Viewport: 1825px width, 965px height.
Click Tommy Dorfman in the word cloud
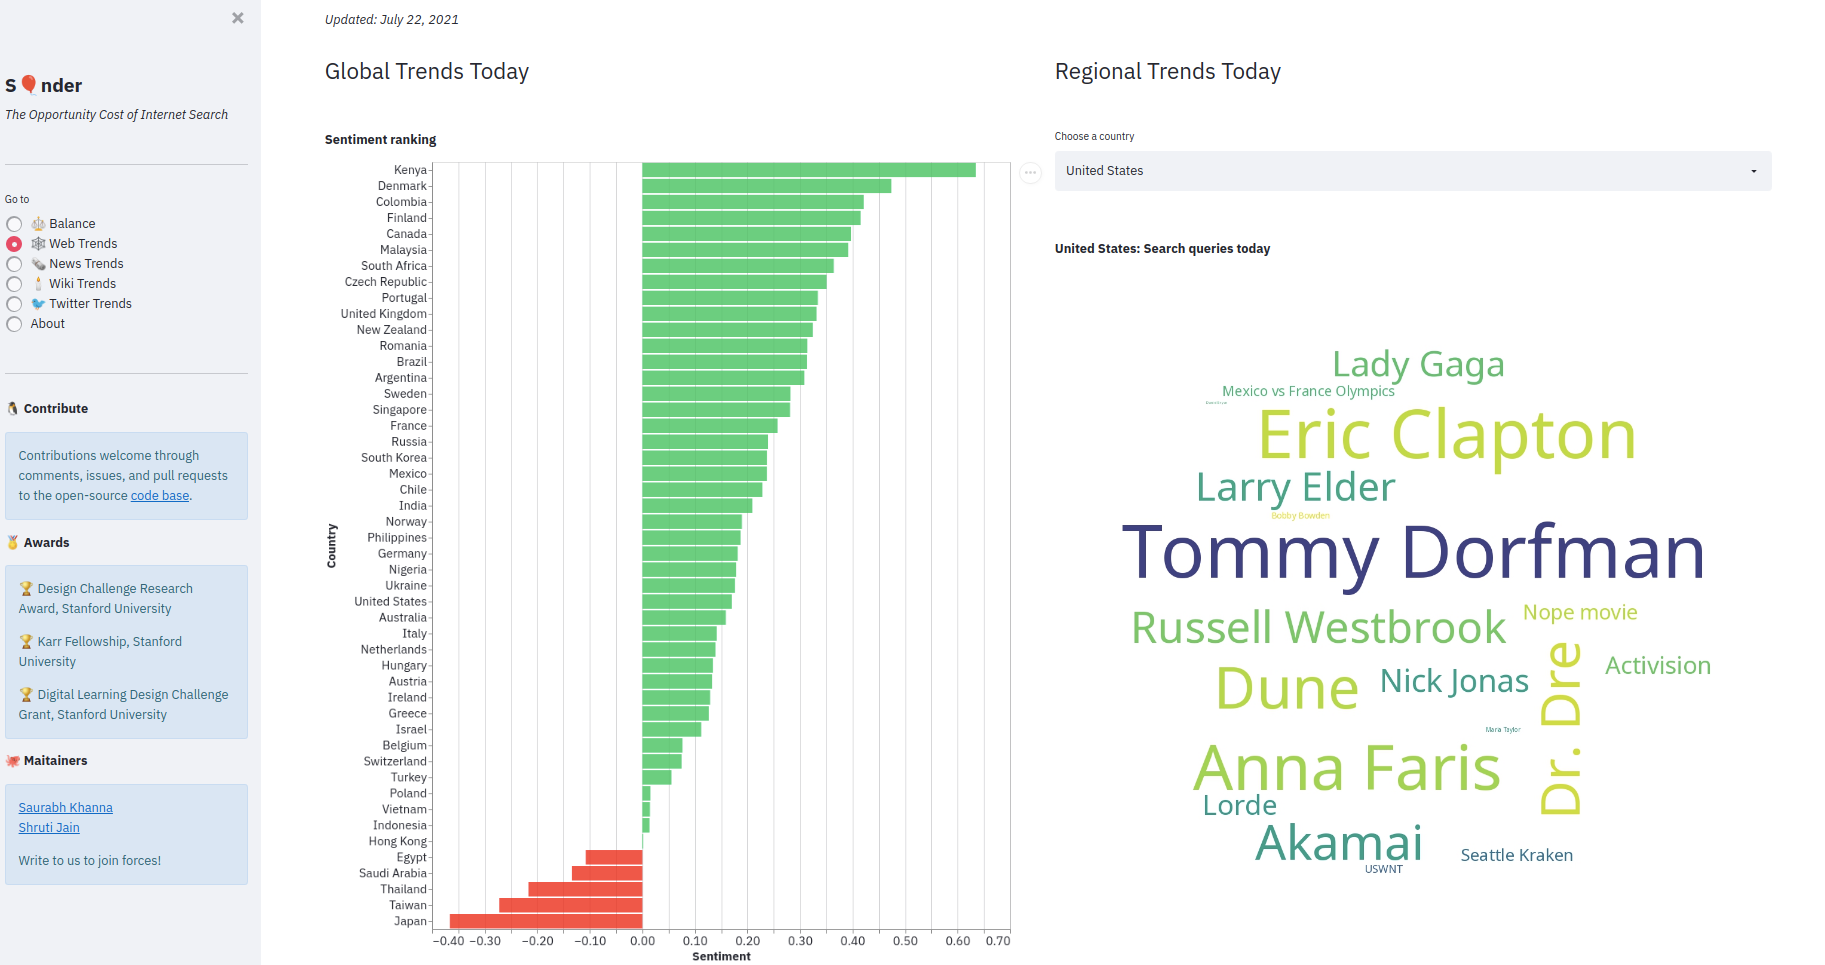coord(1413,552)
